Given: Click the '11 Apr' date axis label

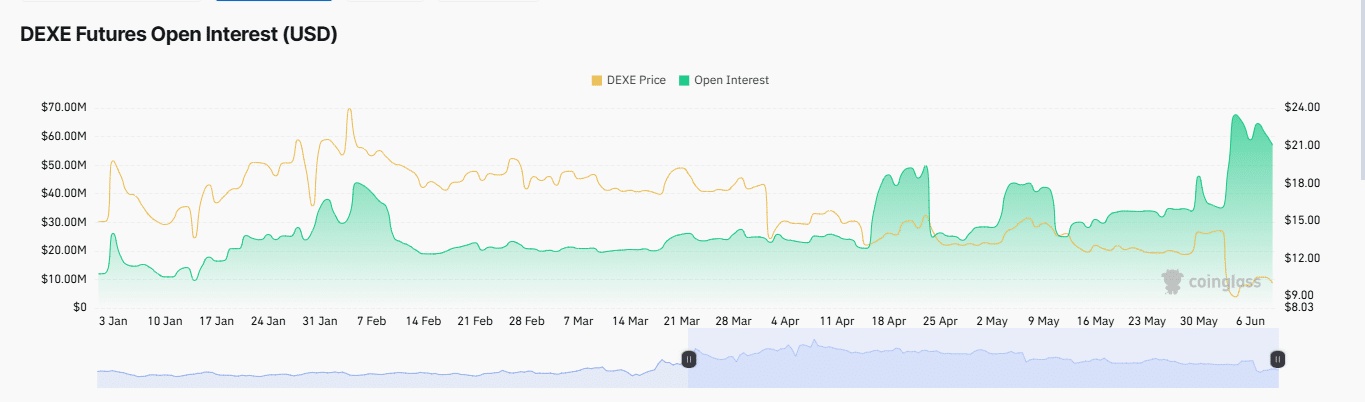Looking at the screenshot, I should click(x=837, y=322).
